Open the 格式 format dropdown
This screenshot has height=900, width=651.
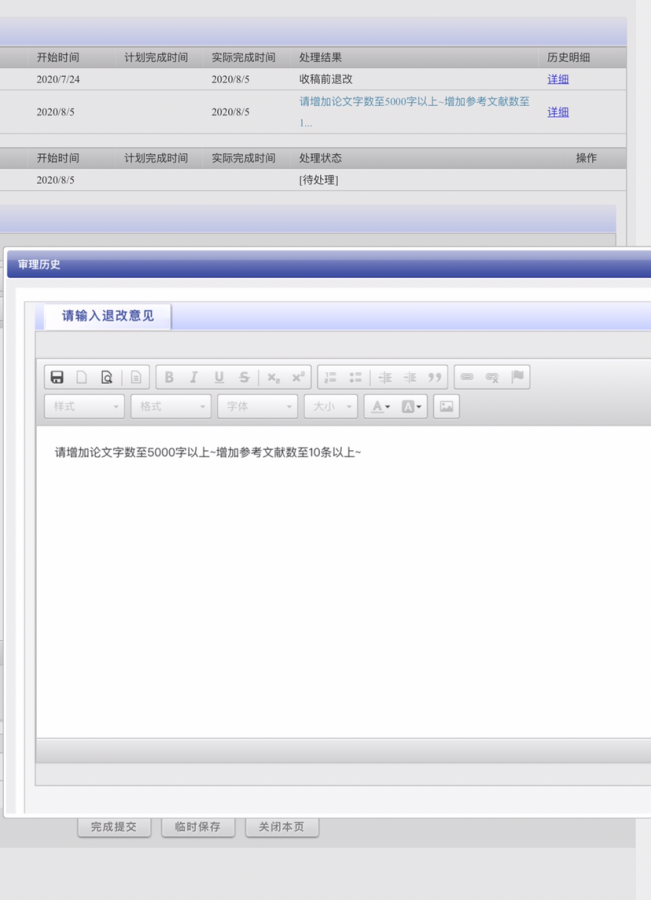(171, 406)
